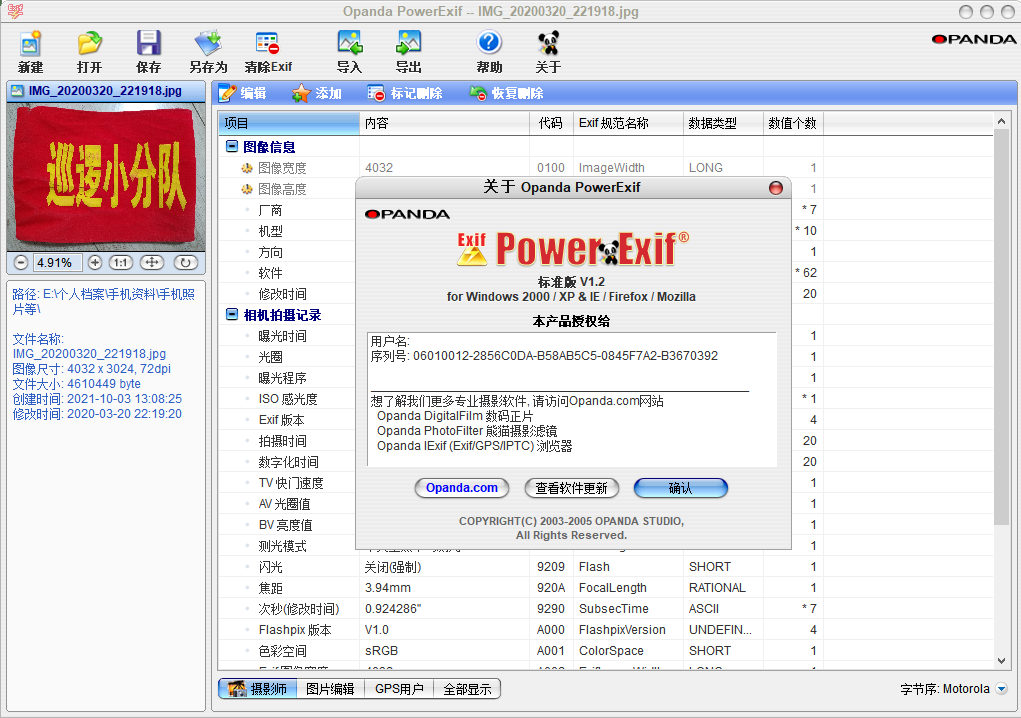This screenshot has width=1021, height=718.
Task: Select the 光圈 row
Action: (x=270, y=357)
